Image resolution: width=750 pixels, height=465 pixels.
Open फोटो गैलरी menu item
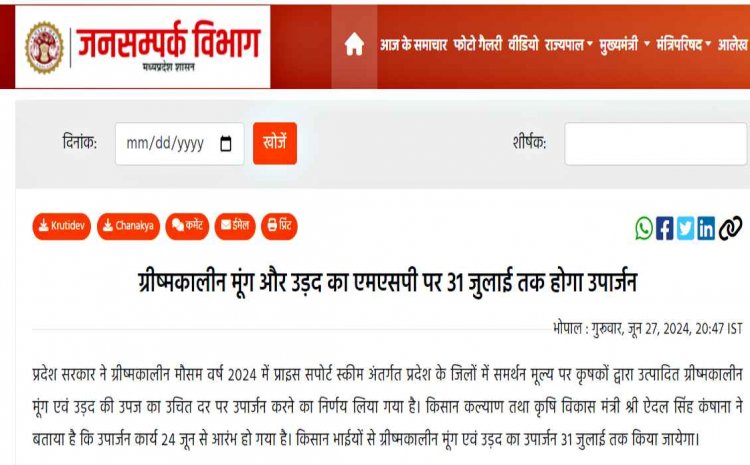click(477, 44)
